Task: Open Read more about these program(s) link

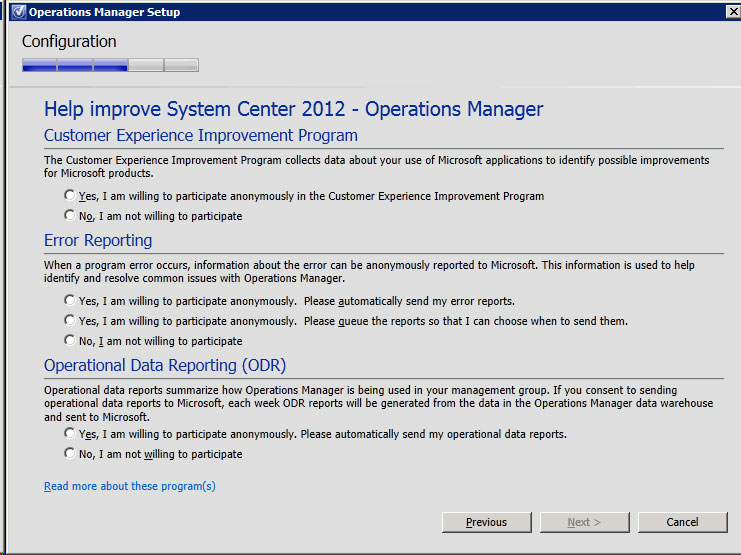Action: coord(129,486)
